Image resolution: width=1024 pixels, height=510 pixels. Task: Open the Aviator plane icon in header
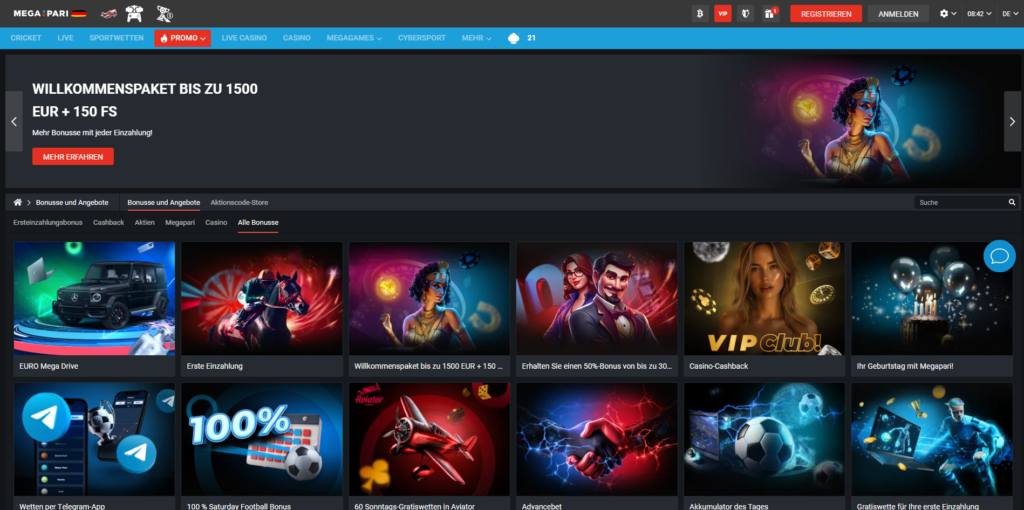click(x=109, y=13)
